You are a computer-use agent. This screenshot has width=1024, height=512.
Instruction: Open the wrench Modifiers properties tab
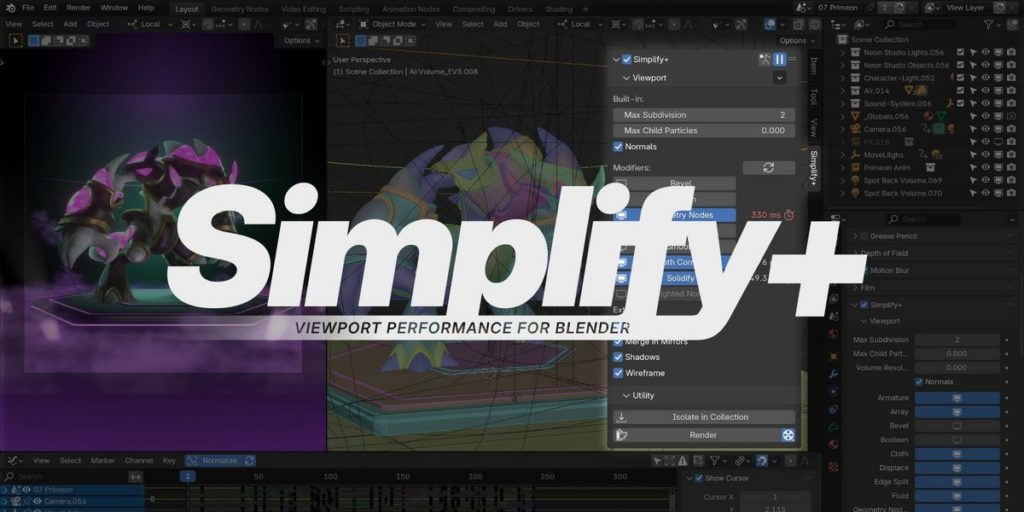pos(833,373)
